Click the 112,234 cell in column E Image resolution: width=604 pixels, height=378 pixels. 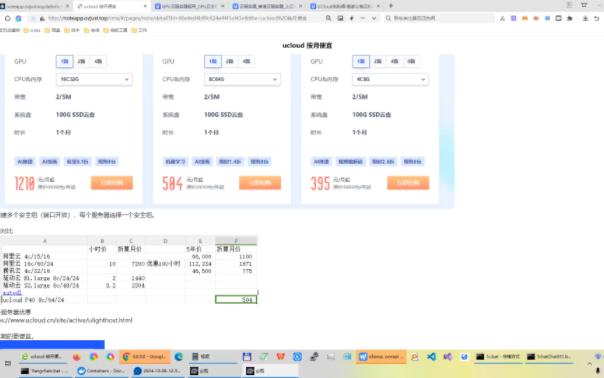point(200,264)
